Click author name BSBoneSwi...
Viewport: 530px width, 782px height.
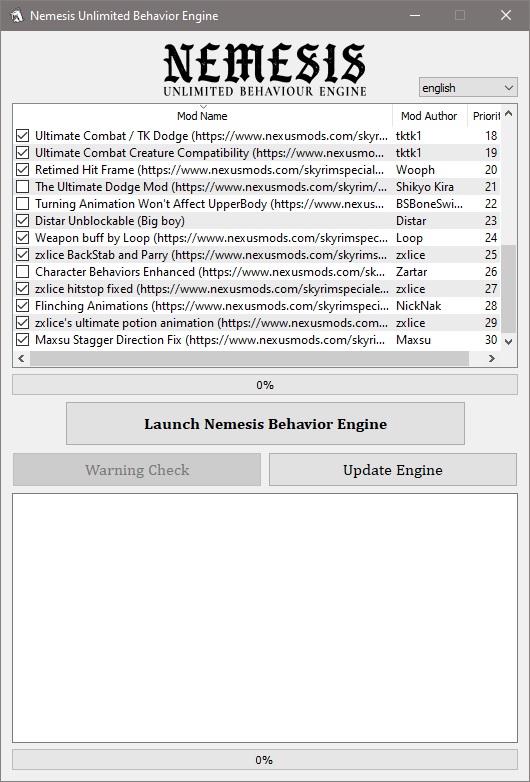coord(430,203)
